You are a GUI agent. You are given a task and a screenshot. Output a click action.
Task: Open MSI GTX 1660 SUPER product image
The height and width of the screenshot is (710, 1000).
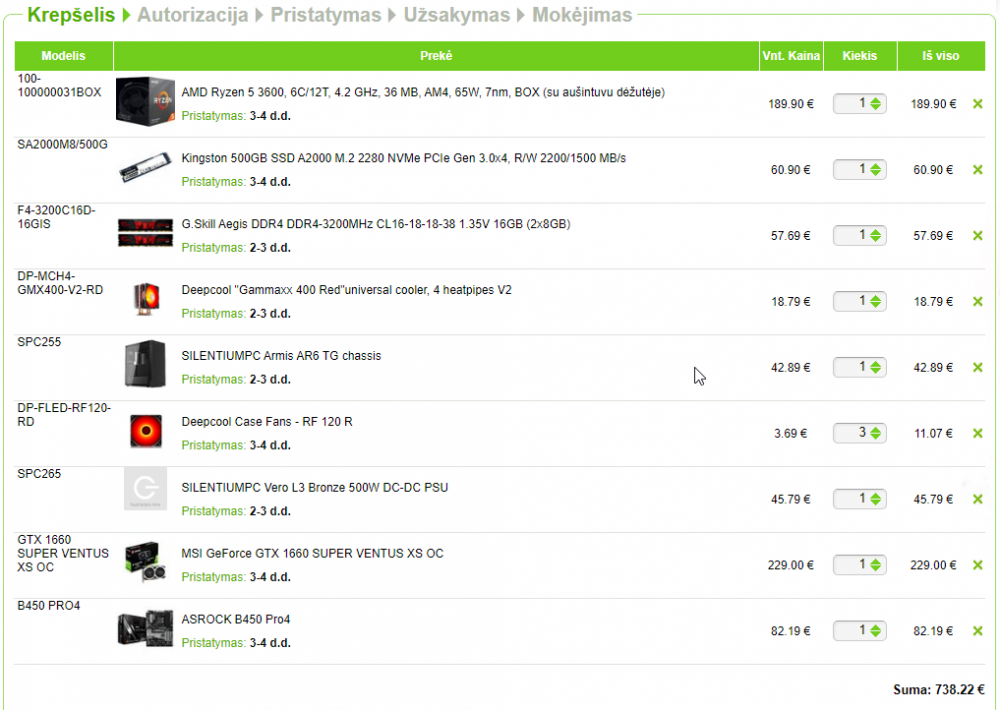click(145, 561)
